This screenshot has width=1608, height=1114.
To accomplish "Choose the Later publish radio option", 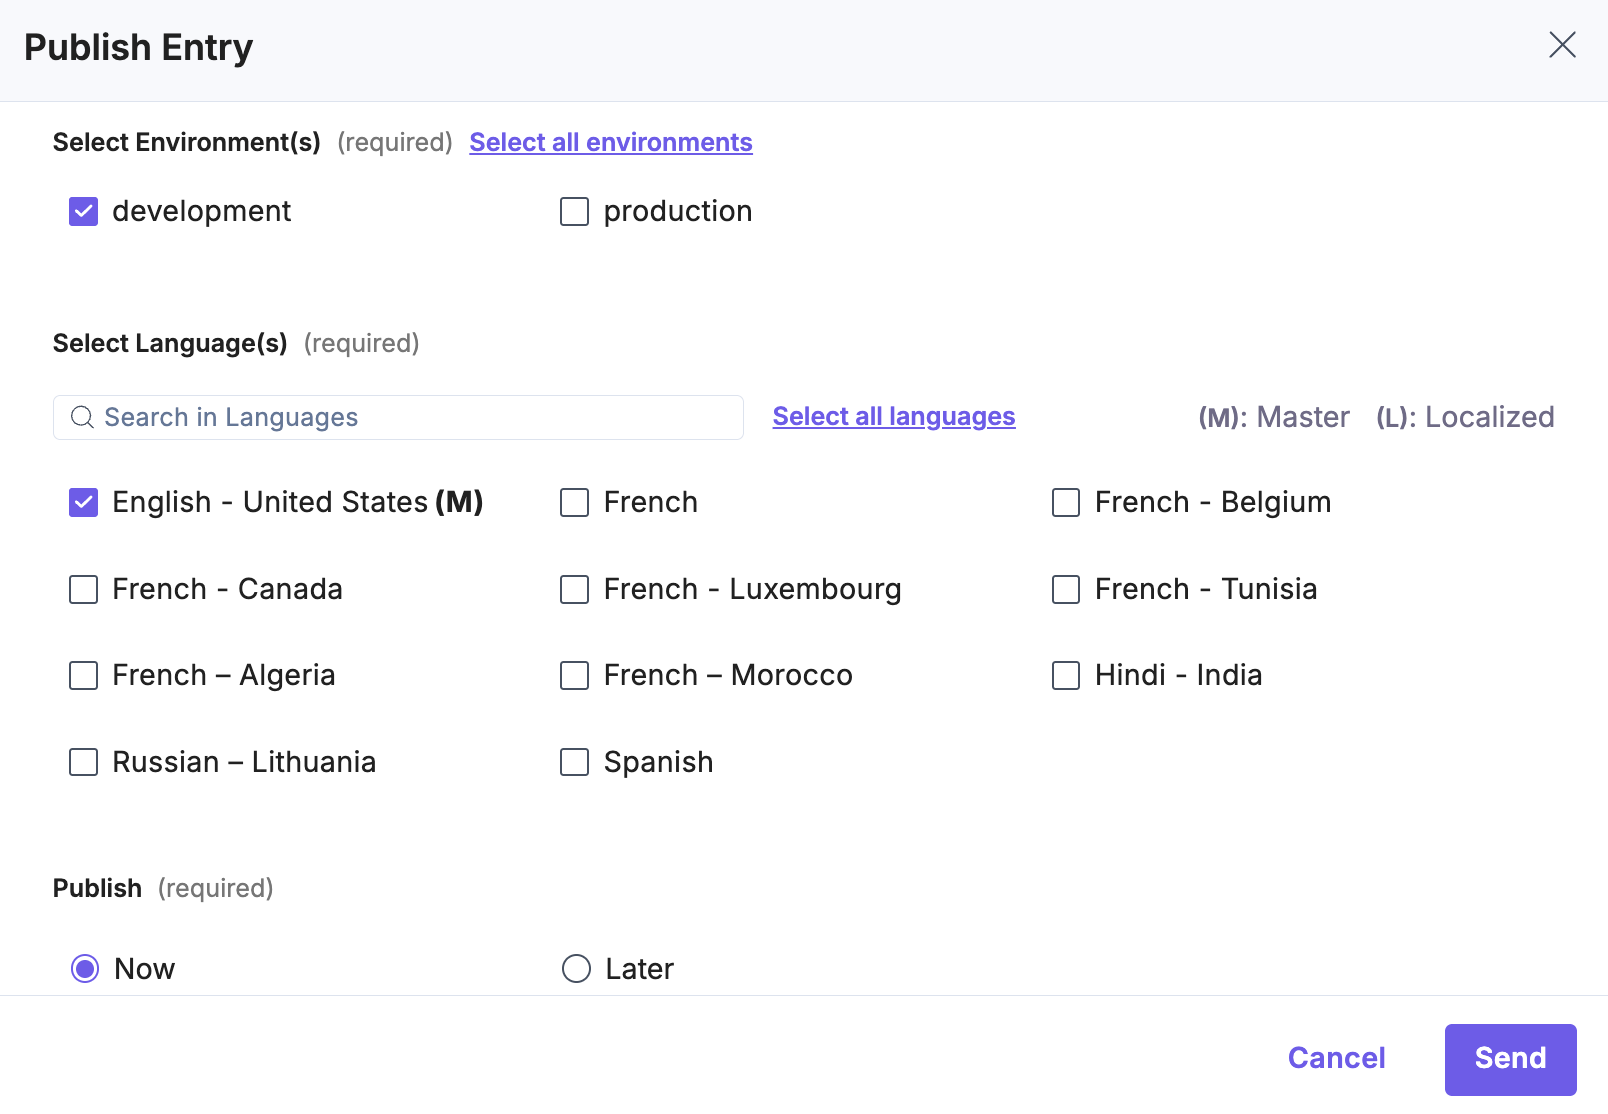I will 577,969.
